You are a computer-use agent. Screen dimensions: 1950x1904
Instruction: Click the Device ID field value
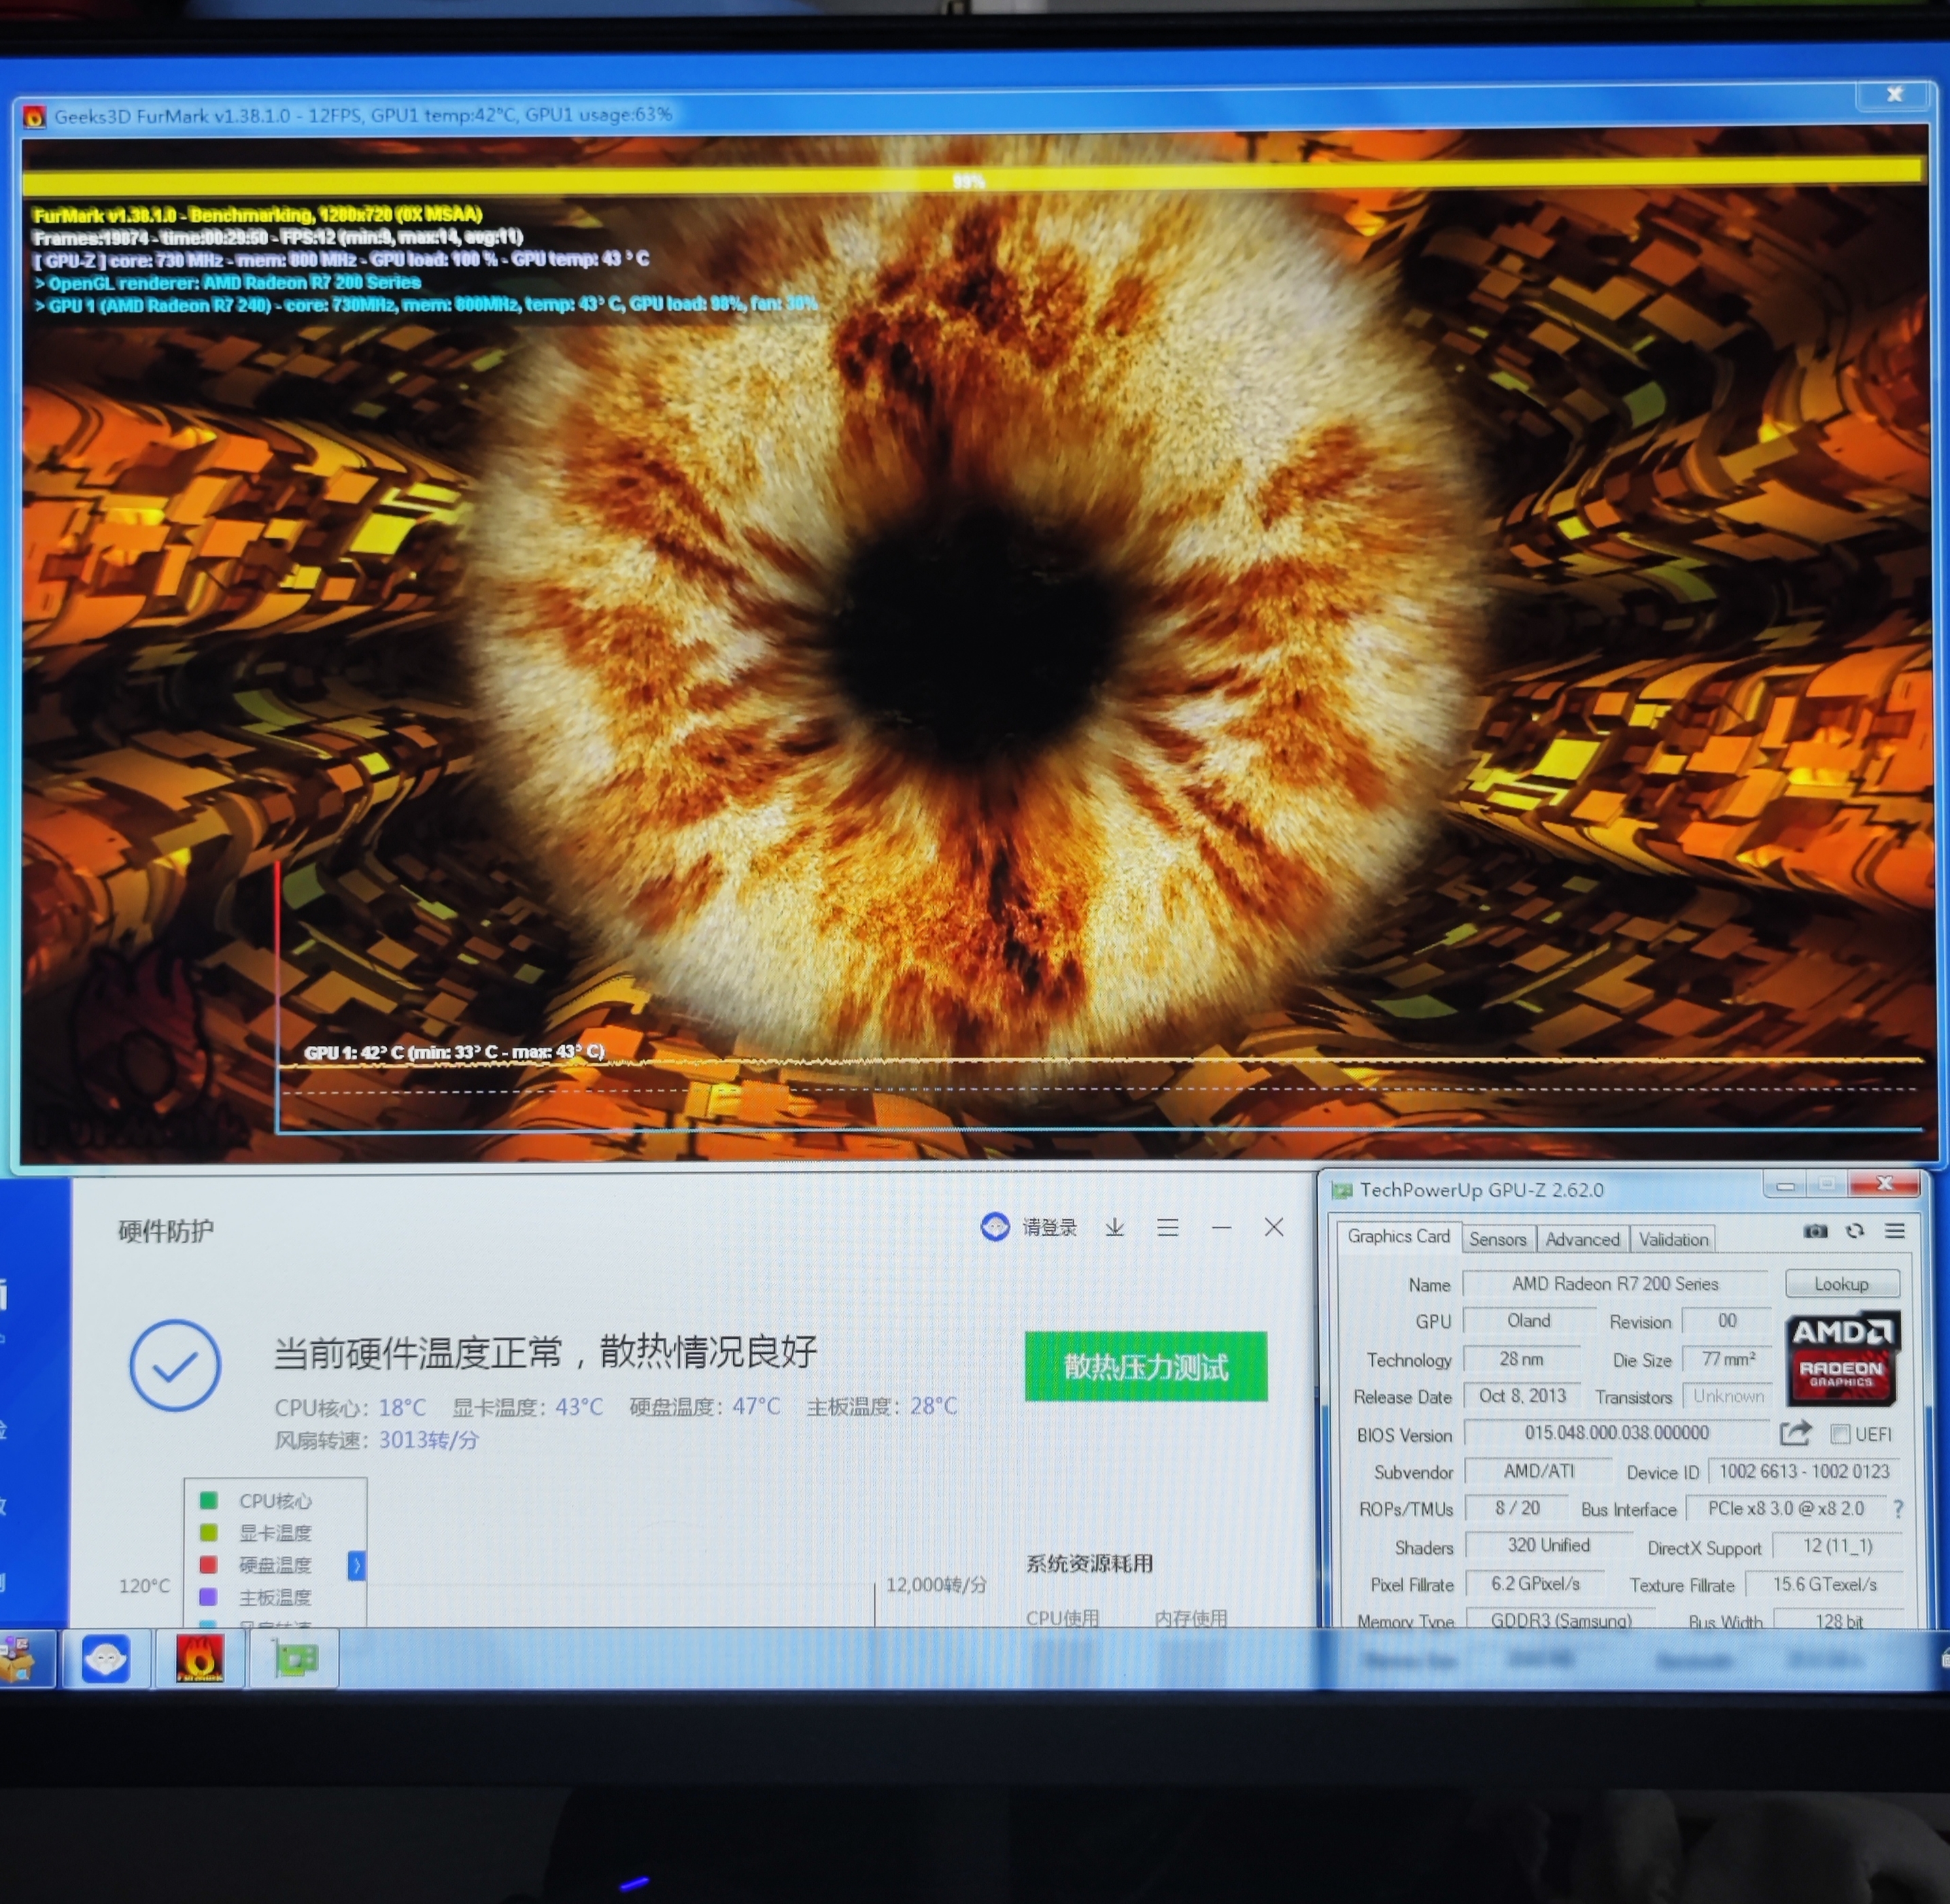(1804, 1471)
